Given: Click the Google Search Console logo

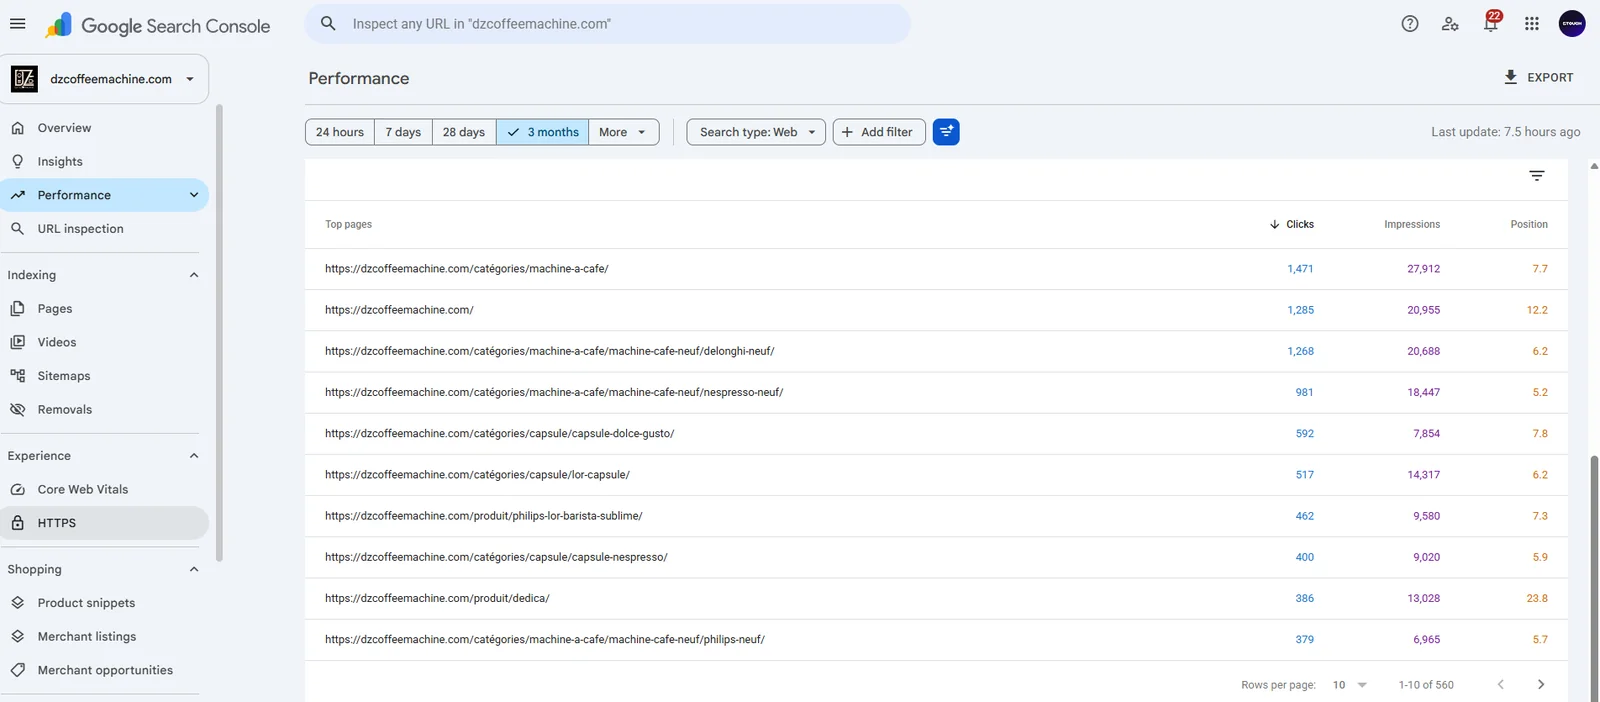Looking at the screenshot, I should [157, 26].
